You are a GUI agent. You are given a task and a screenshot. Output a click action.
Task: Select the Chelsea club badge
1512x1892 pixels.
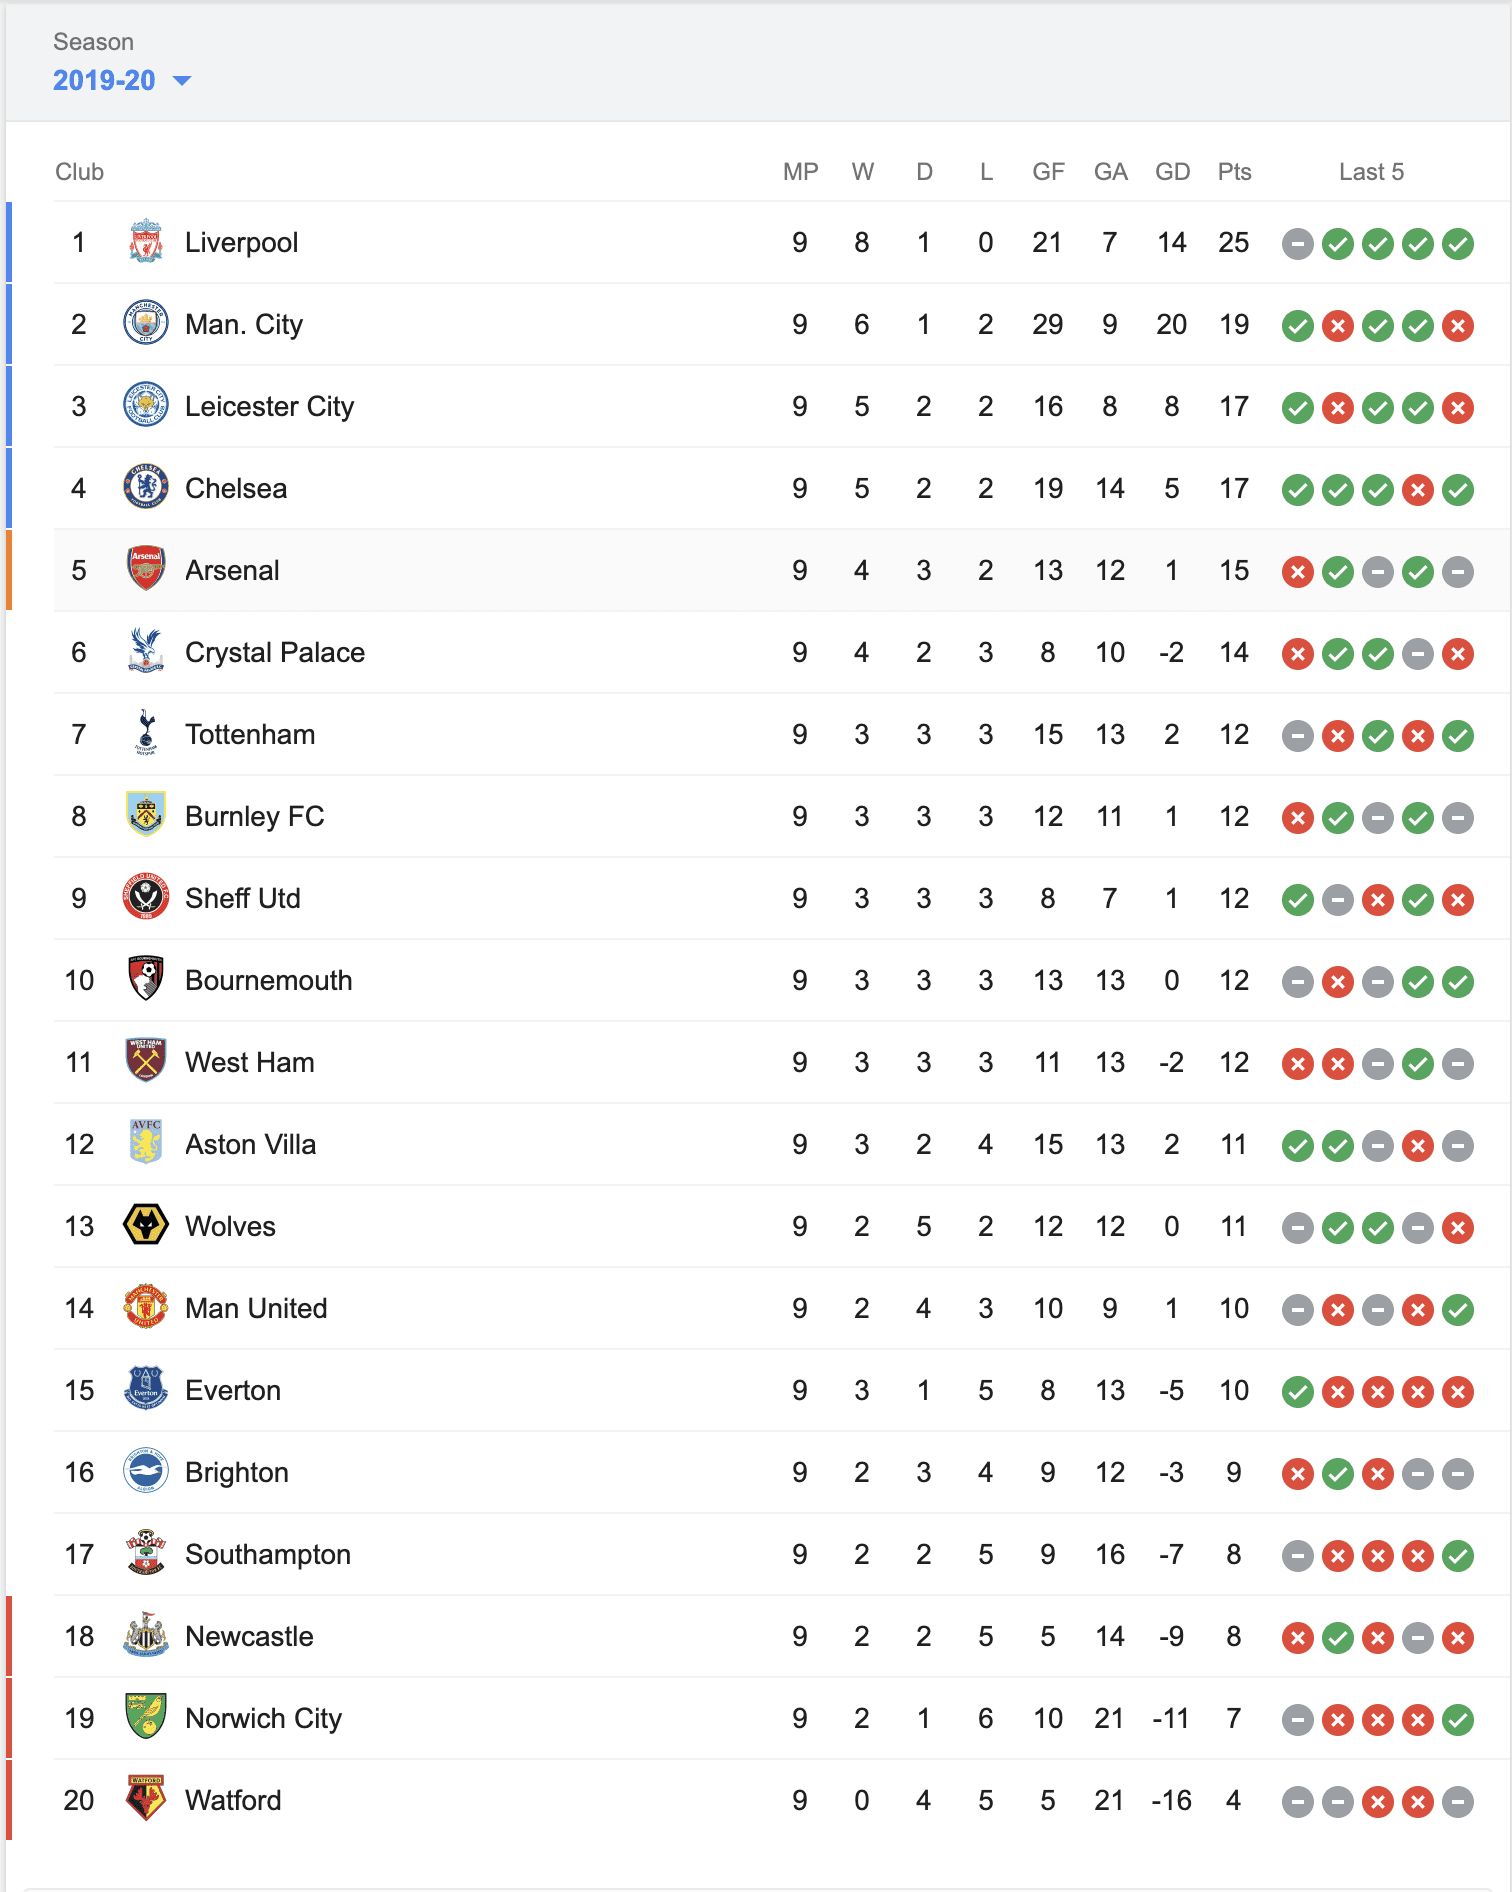[146, 488]
